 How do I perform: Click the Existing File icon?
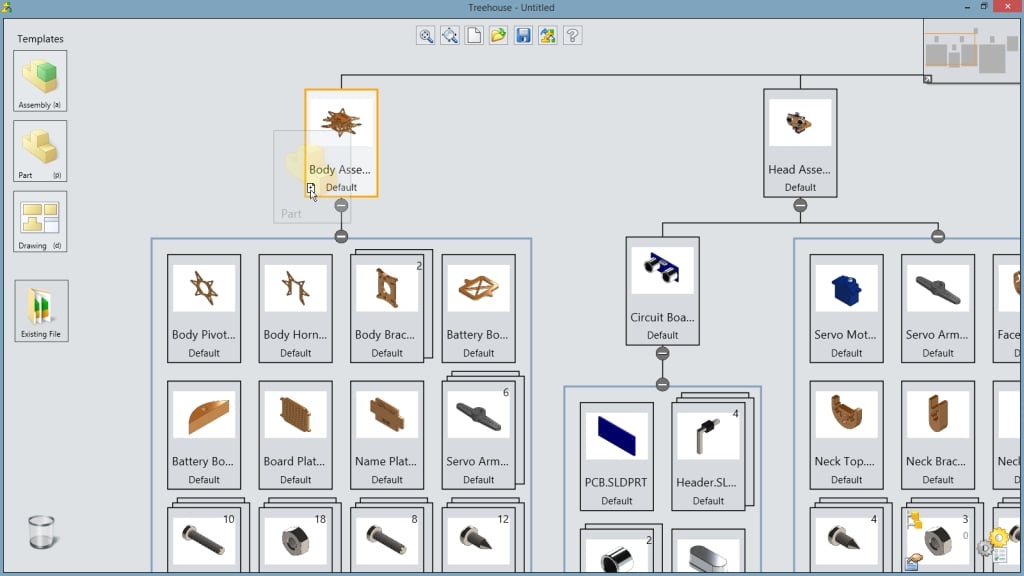[x=41, y=311]
